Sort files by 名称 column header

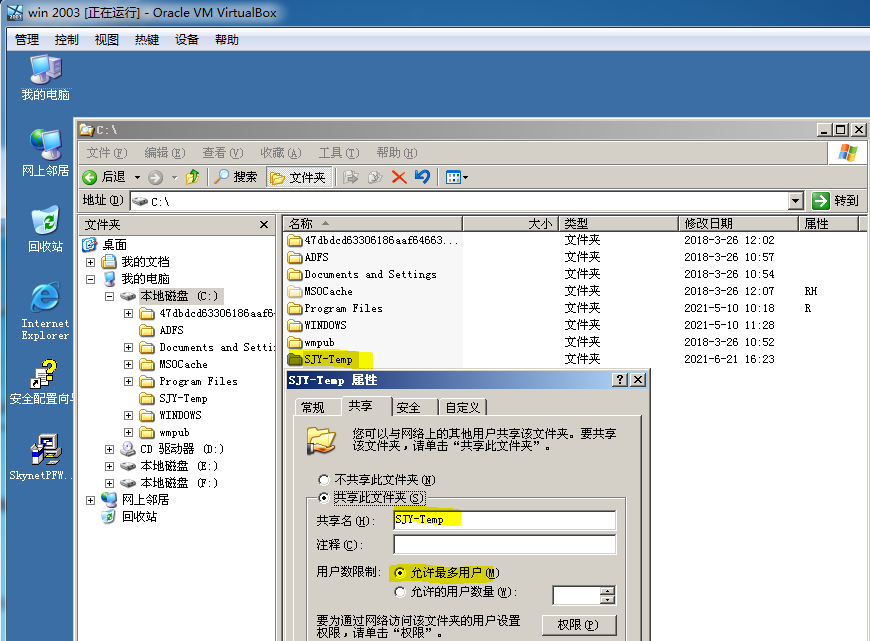[x=372, y=224]
